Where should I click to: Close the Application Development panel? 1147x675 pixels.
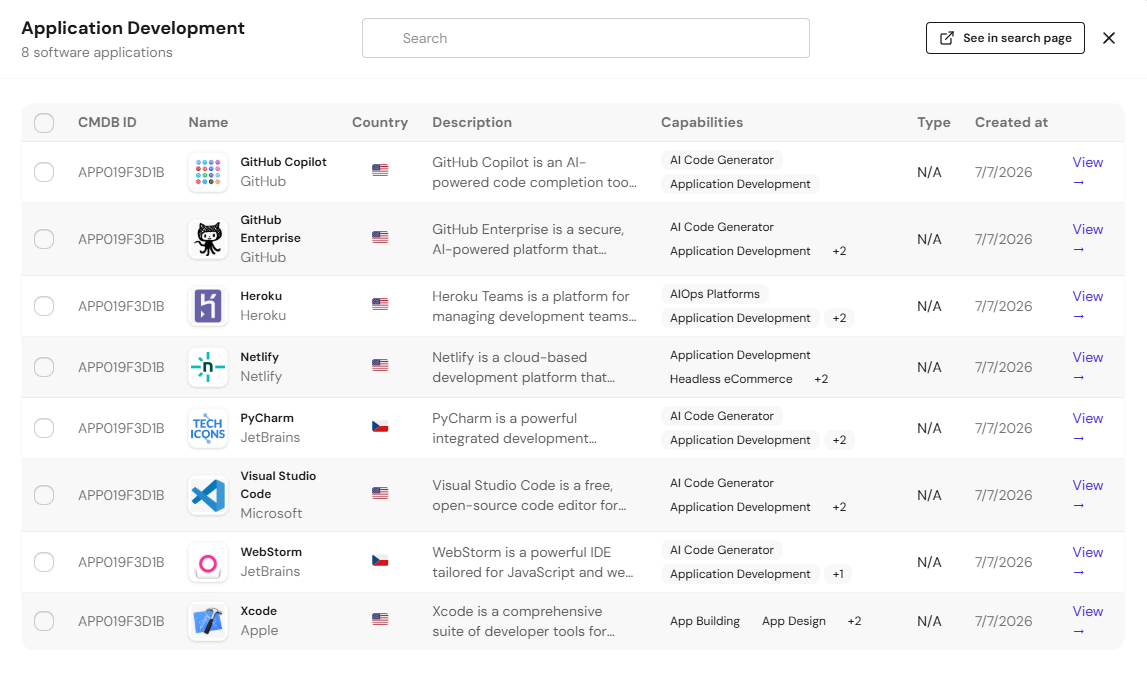tap(1109, 38)
